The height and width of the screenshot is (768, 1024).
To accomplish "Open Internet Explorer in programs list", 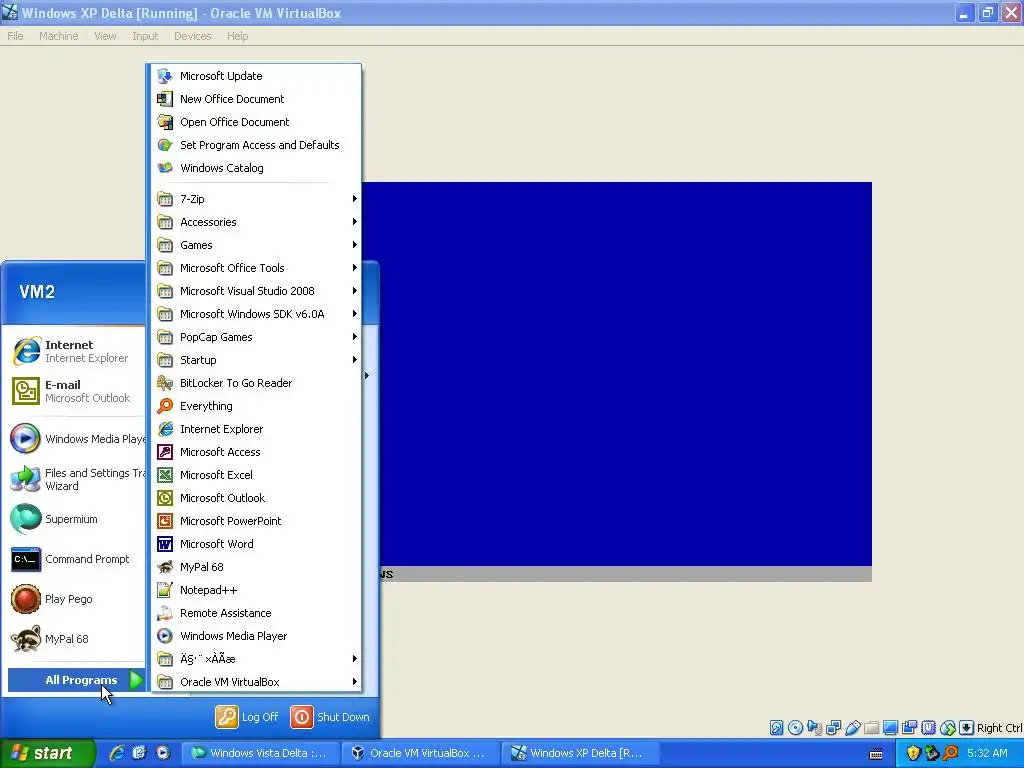I will 256,429.
